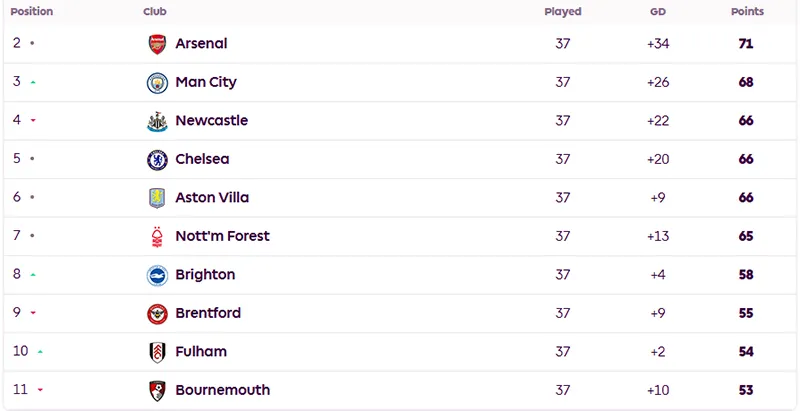Sort table by GD column header
The width and height of the screenshot is (800, 411).
658,11
